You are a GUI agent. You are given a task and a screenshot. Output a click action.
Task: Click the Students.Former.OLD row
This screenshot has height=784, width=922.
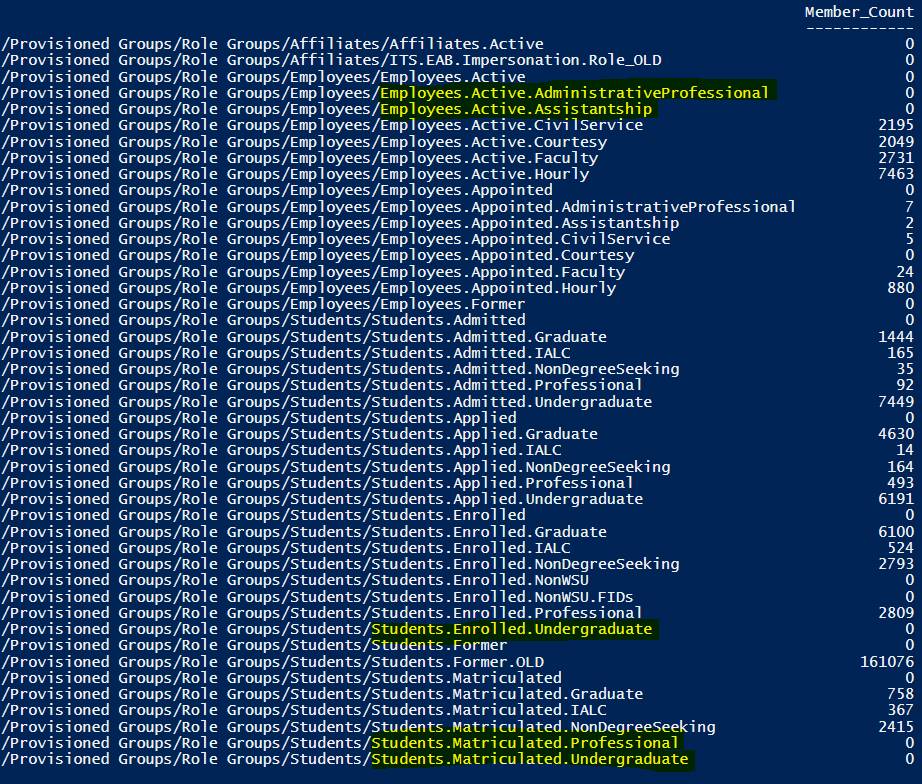pos(458,662)
